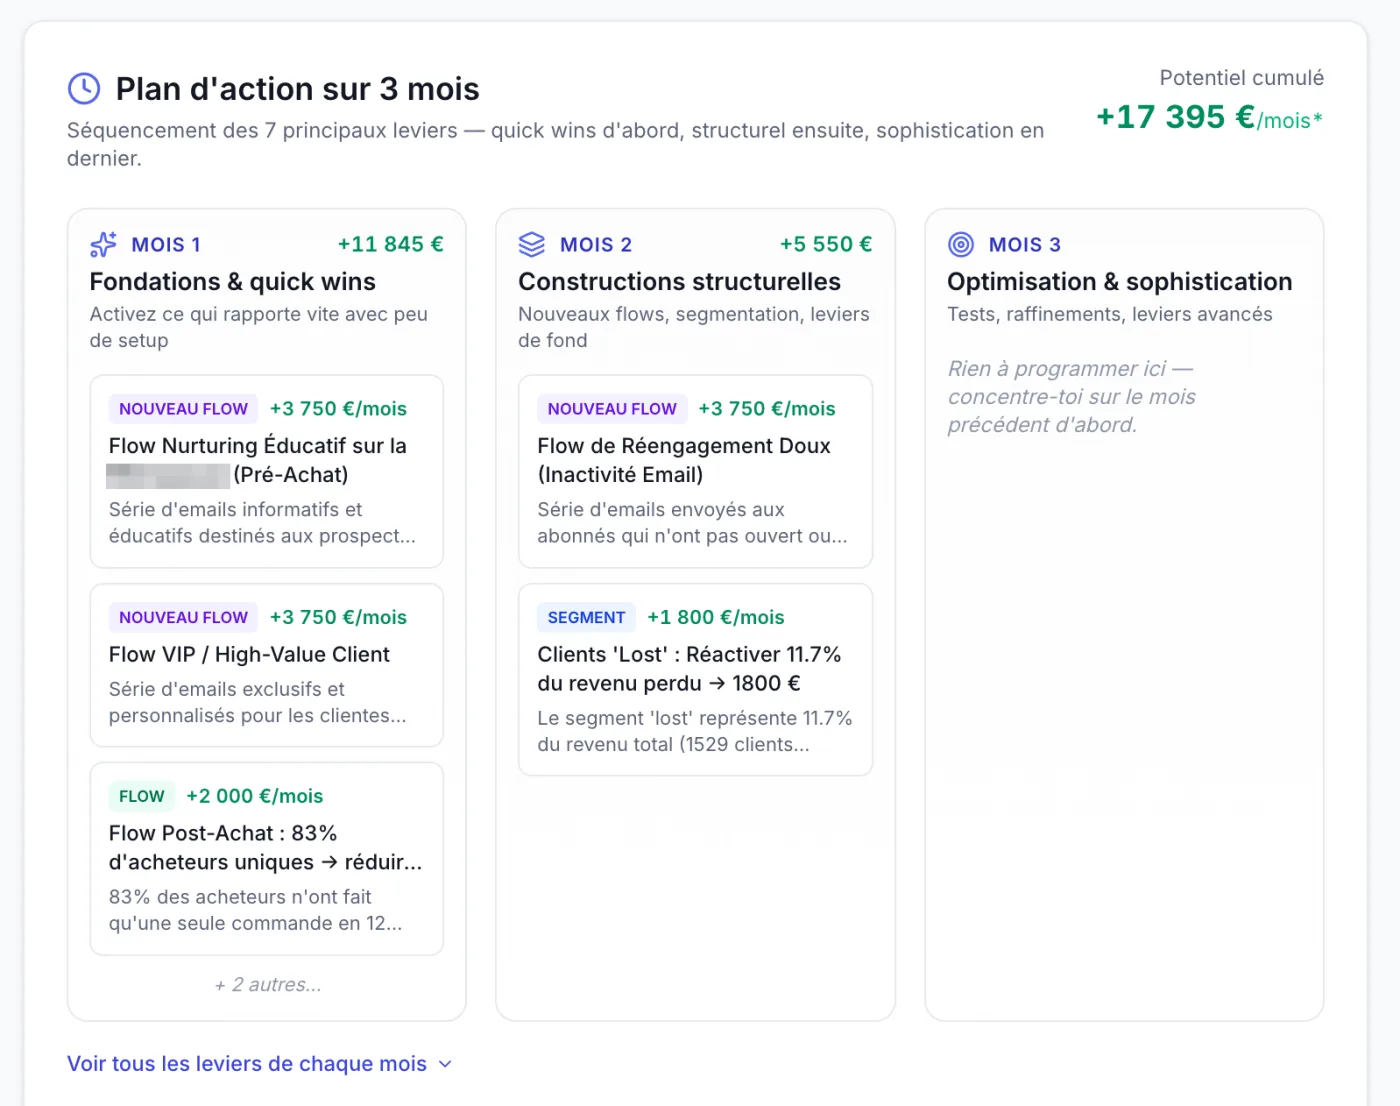The width and height of the screenshot is (1400, 1106).
Task: Click the sparkle icon next to MOIS 1
Action: pyautogui.click(x=103, y=244)
